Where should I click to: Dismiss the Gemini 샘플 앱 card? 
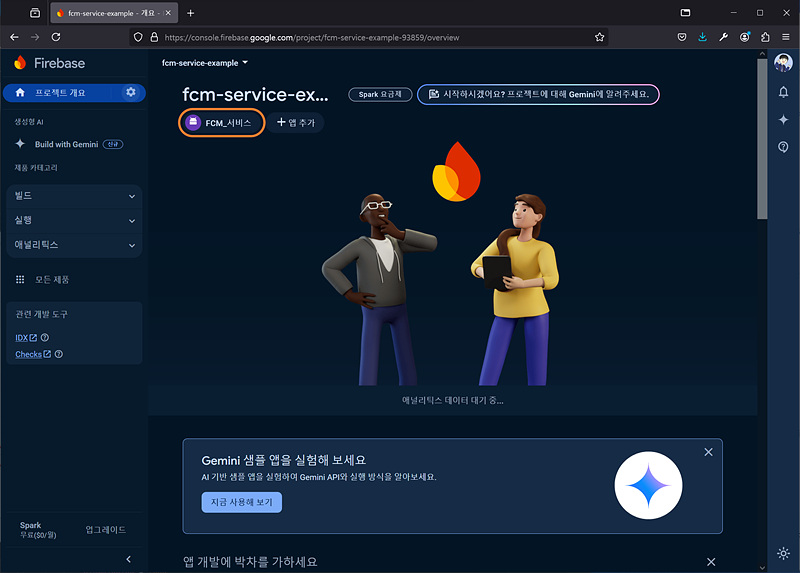[708, 452]
